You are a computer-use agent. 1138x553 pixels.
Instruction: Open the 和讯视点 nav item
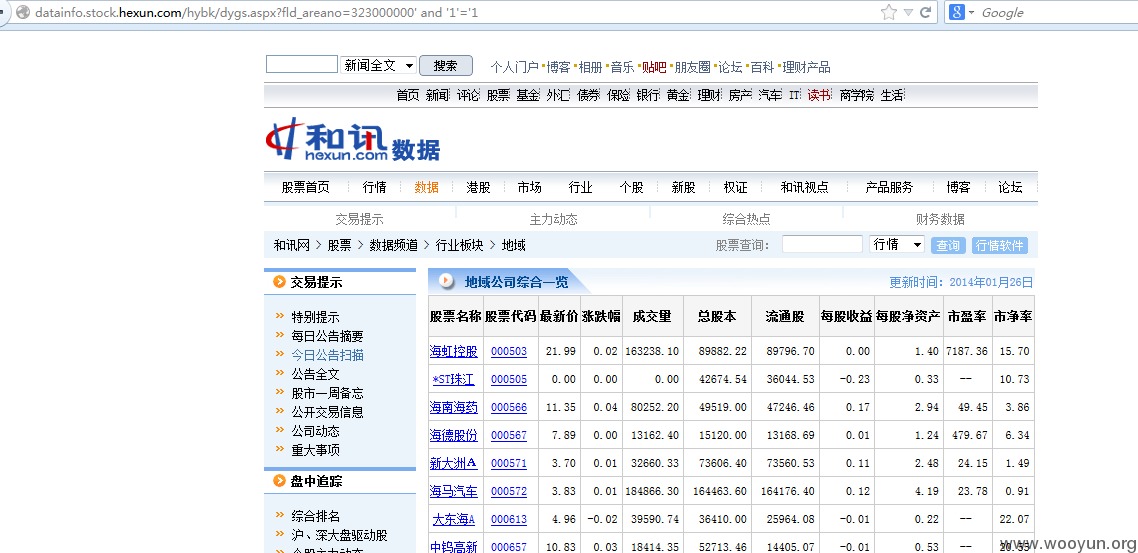[804, 187]
